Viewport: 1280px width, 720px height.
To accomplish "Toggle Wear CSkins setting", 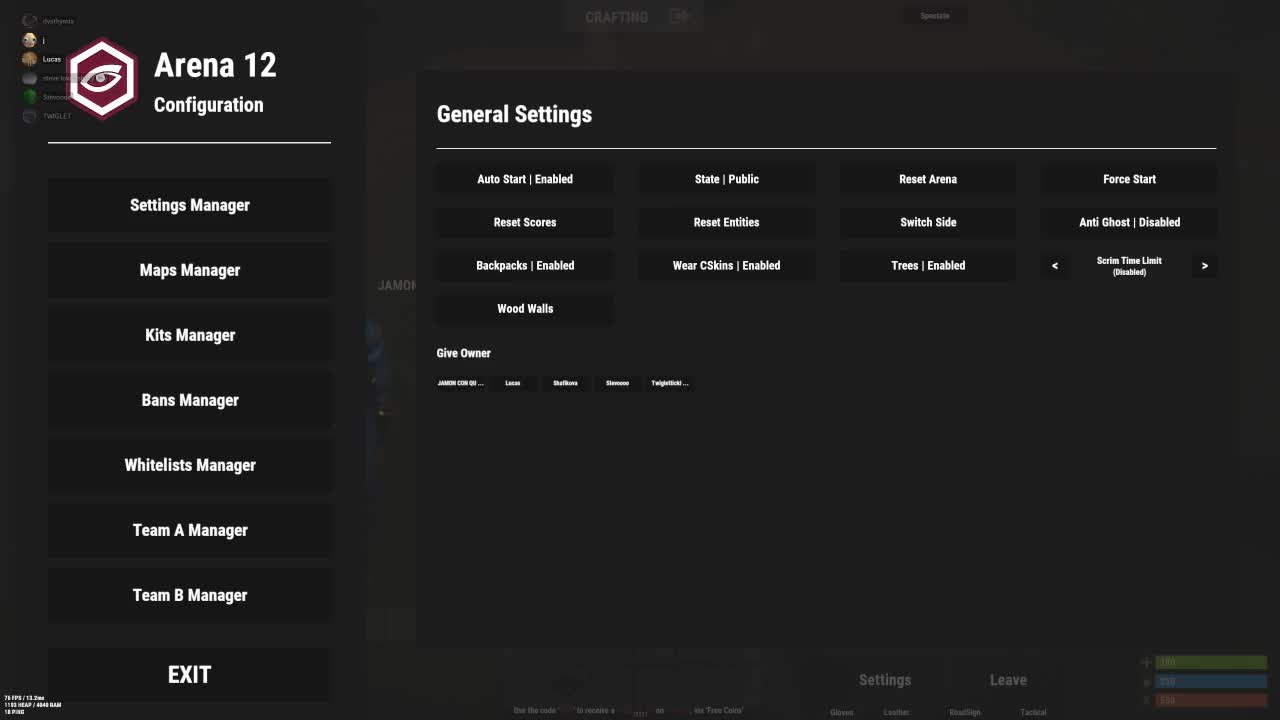I will (x=726, y=265).
